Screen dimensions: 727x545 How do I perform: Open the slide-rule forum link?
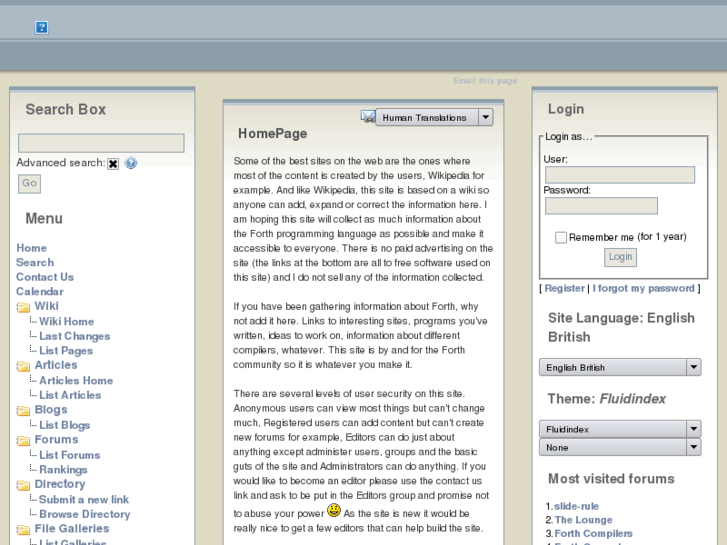tap(576, 506)
